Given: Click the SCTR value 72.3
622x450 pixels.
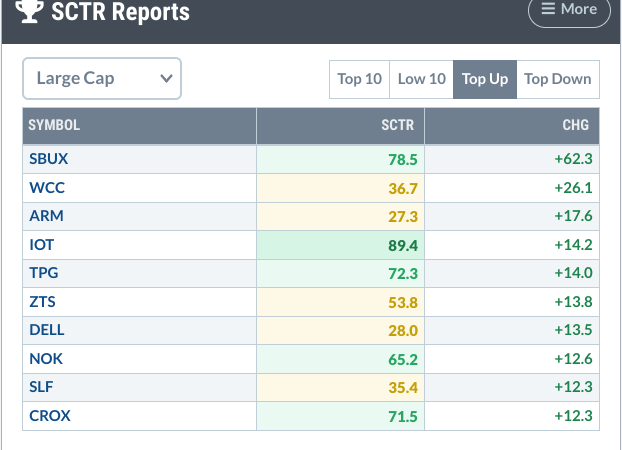Looking at the screenshot, I should coord(403,274).
